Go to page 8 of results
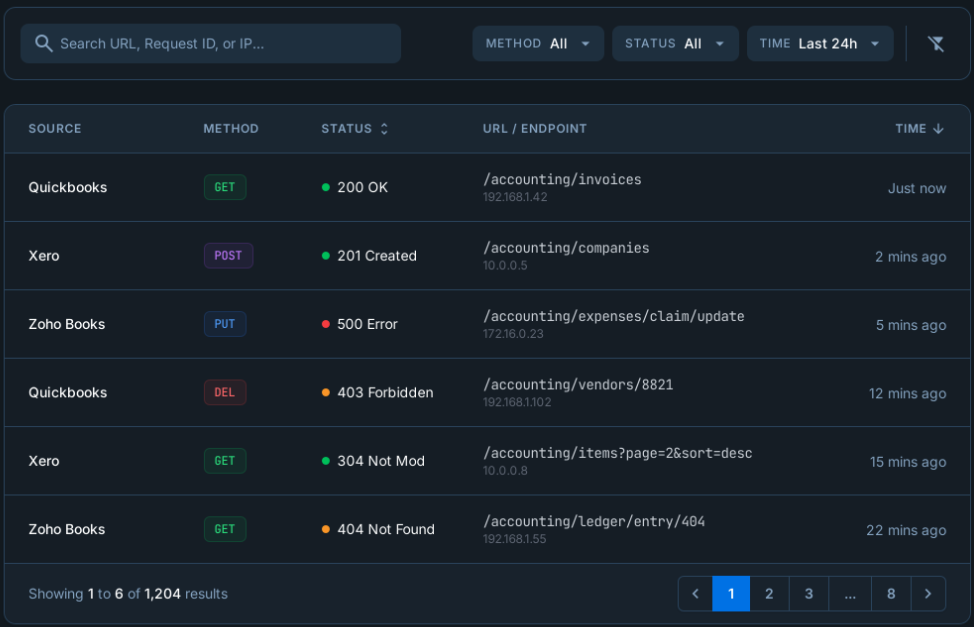Screen dimensions: 974x627 pyautogui.click(x=890, y=593)
